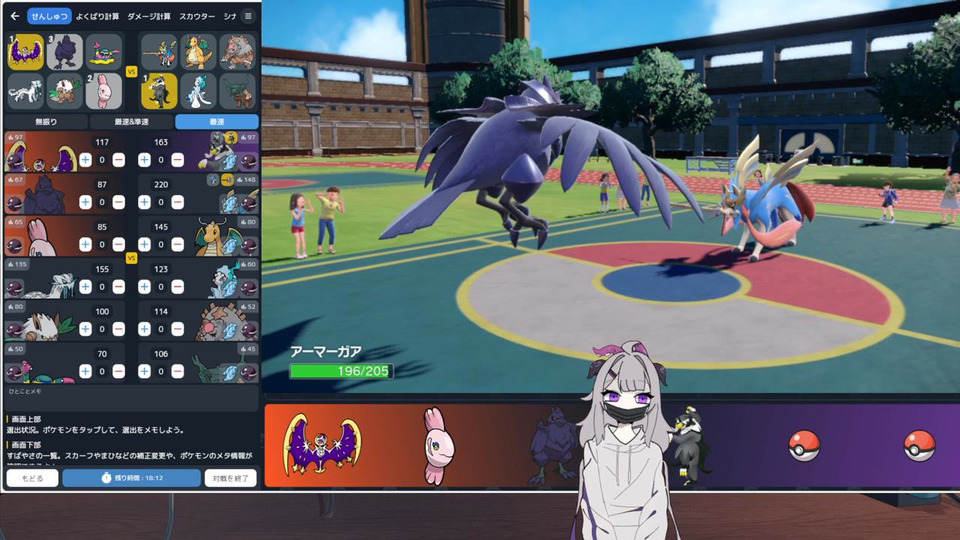Toggle purple orb icon on Primarina row
Screen dimensions: 960x540
tap(249, 289)
